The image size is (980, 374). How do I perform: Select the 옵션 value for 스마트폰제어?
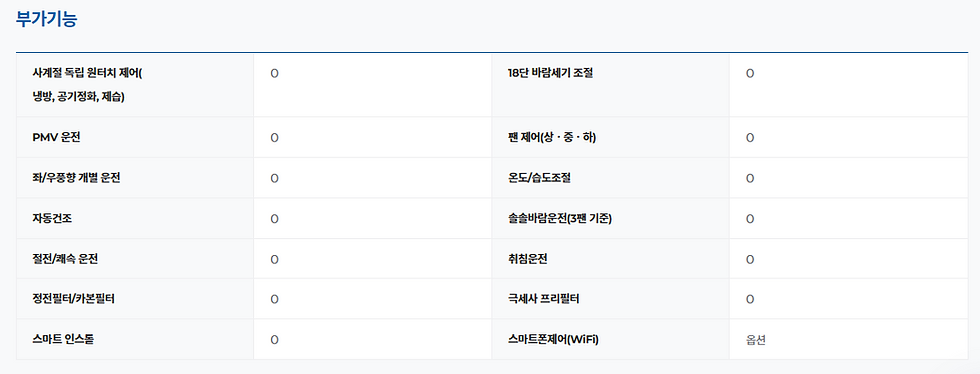[x=756, y=340]
